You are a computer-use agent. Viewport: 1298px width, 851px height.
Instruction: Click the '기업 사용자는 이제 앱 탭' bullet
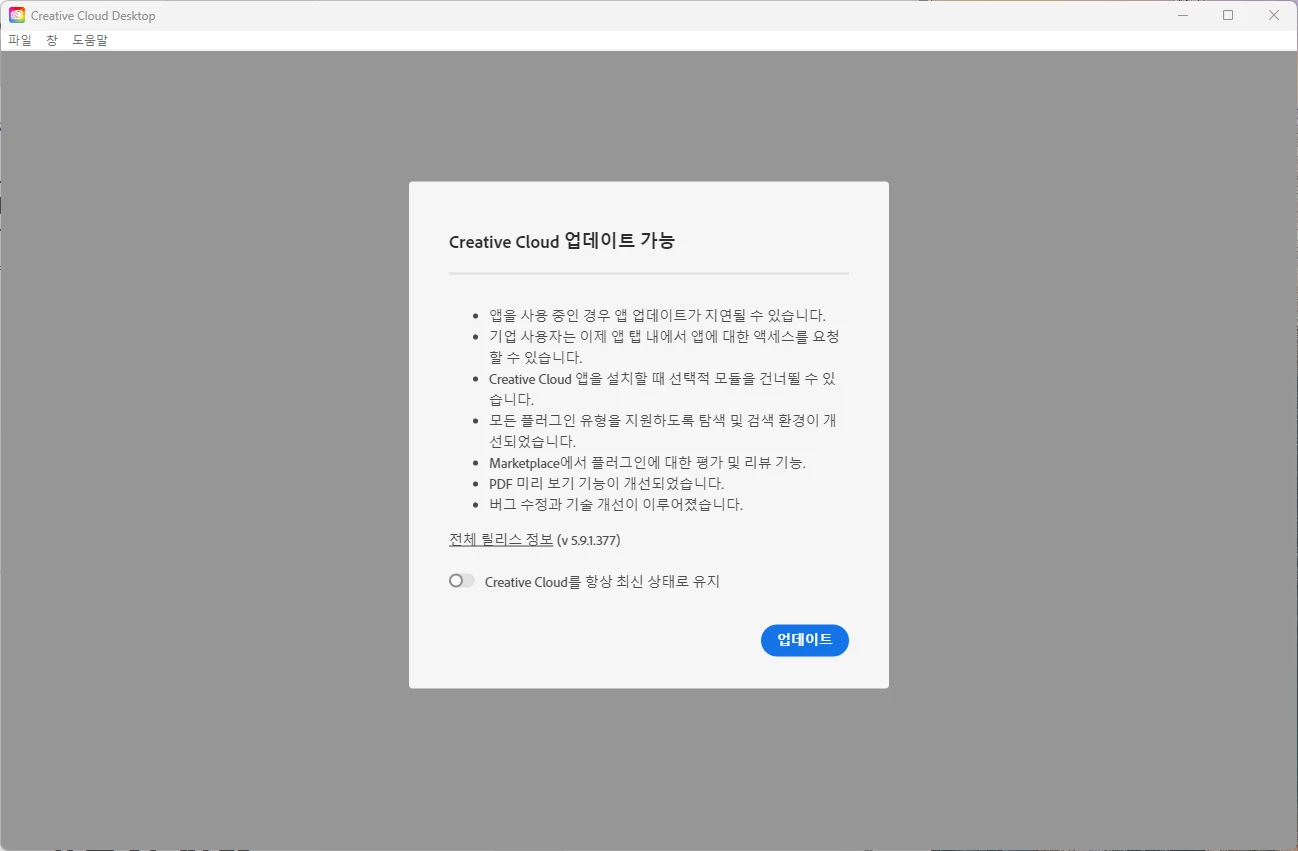[664, 347]
